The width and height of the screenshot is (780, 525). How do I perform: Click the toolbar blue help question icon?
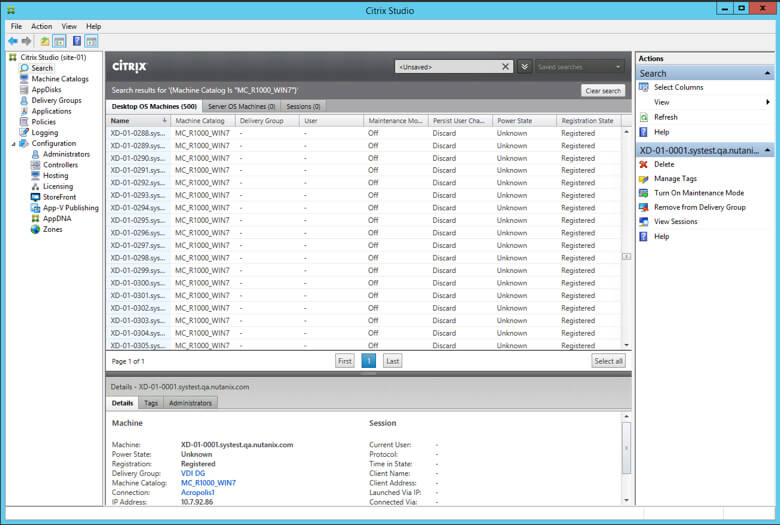point(76,41)
